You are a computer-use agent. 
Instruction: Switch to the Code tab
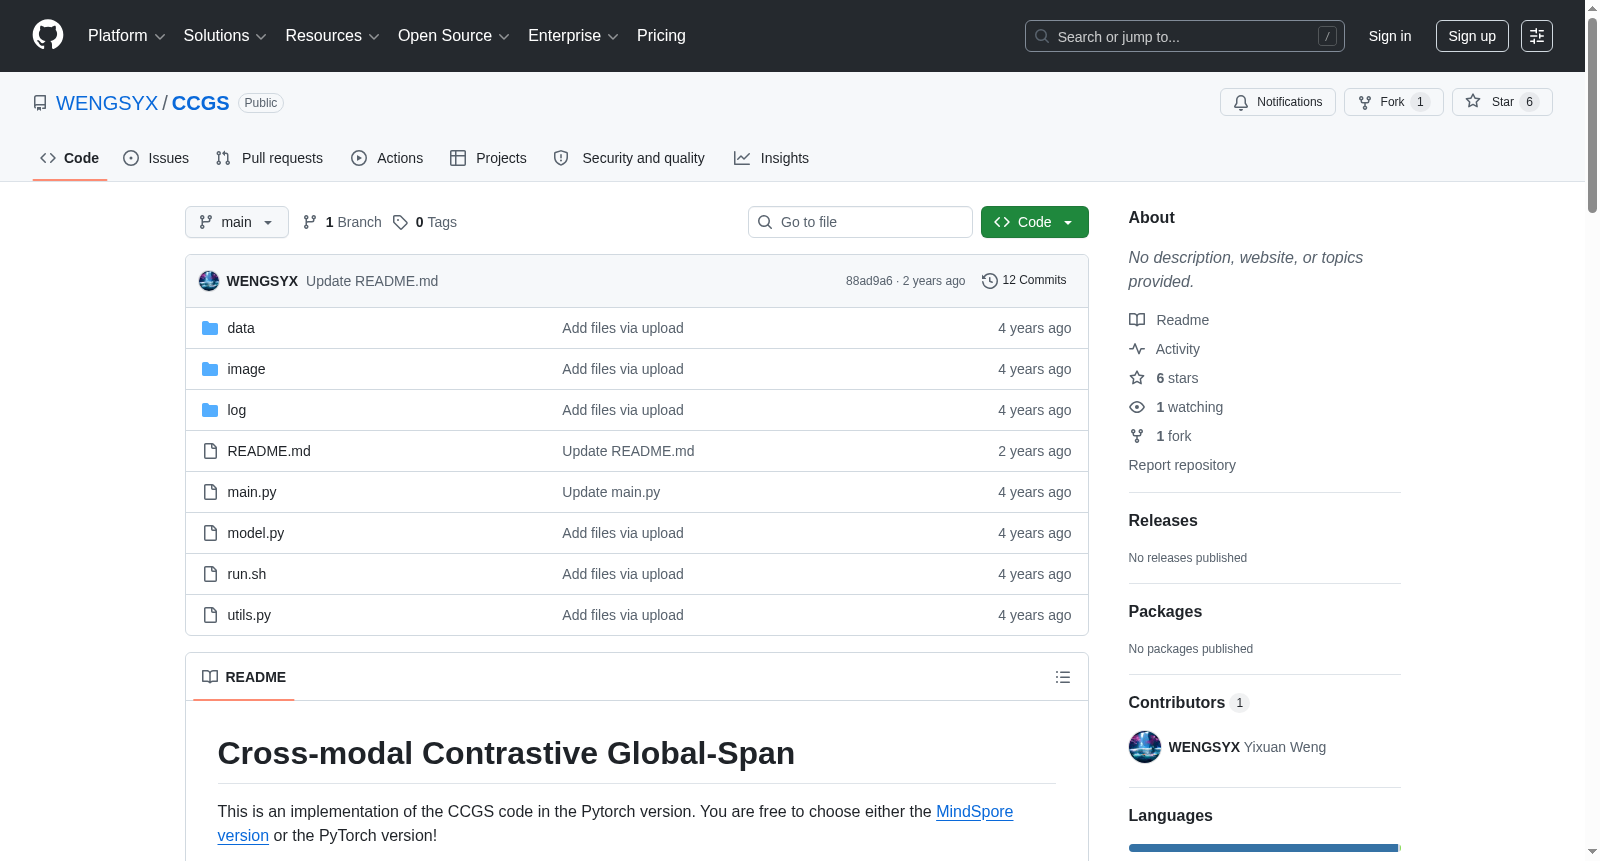click(x=70, y=158)
